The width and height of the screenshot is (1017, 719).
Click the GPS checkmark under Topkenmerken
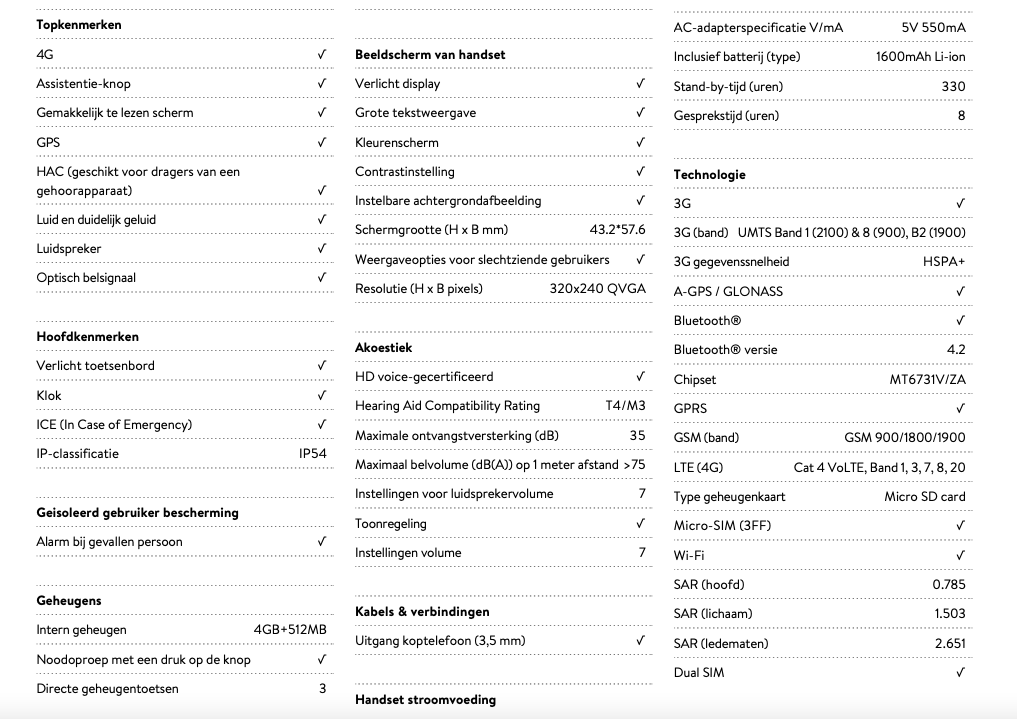point(322,142)
